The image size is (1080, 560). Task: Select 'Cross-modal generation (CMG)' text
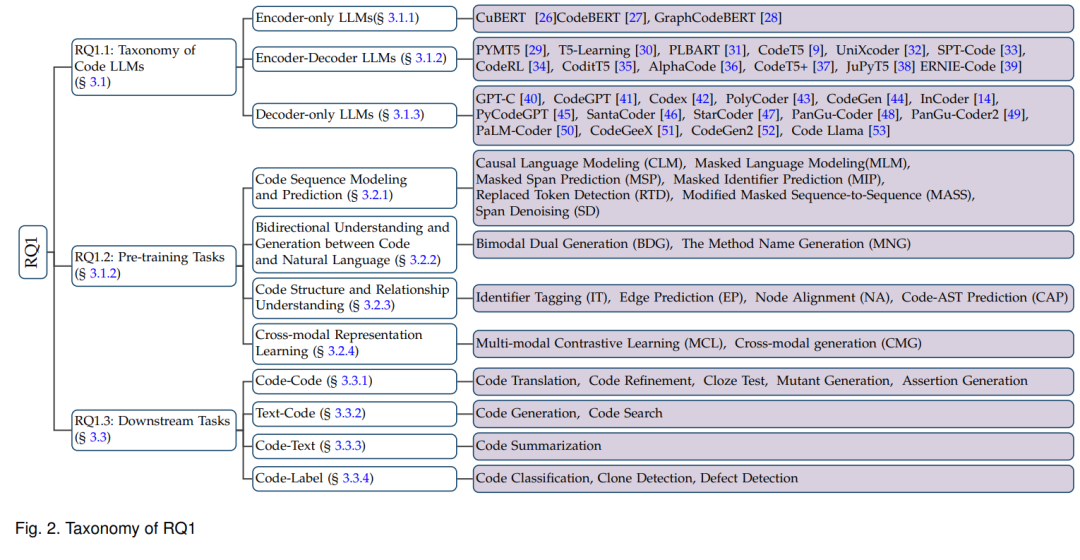[828, 344]
